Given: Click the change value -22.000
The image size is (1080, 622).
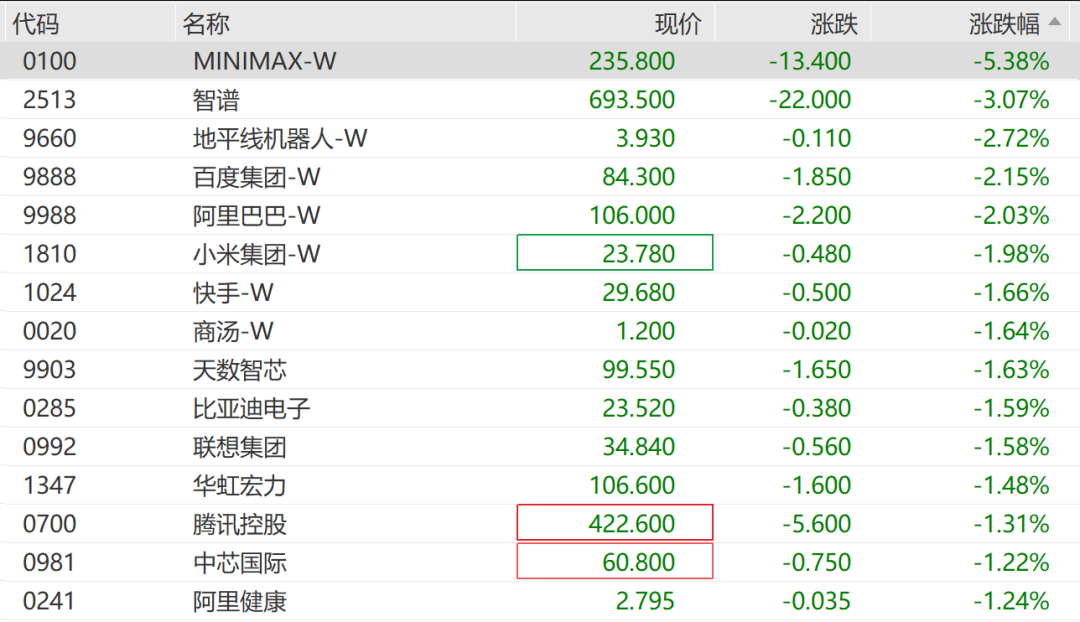Looking at the screenshot, I should pyautogui.click(x=810, y=100).
